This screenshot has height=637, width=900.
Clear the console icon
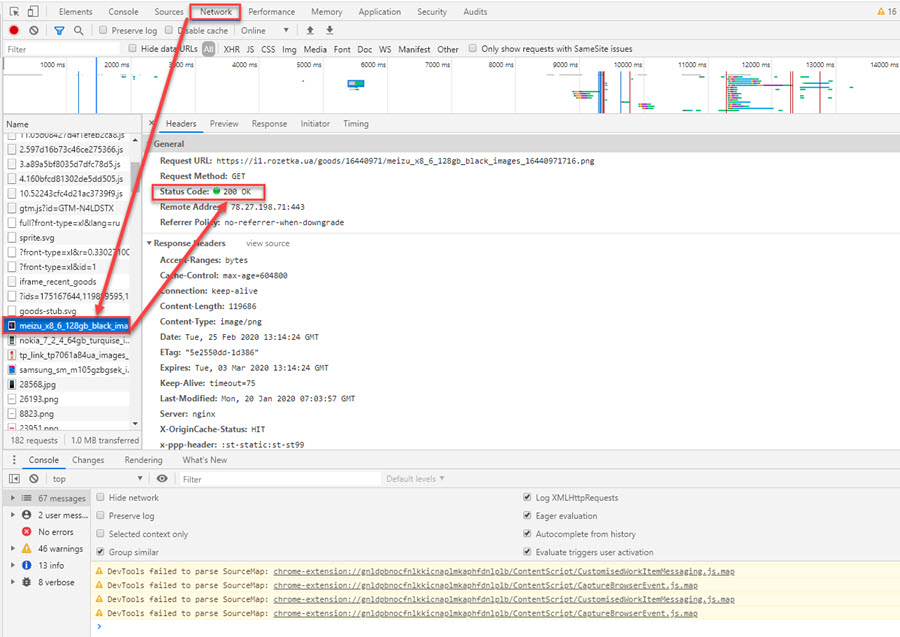34,479
